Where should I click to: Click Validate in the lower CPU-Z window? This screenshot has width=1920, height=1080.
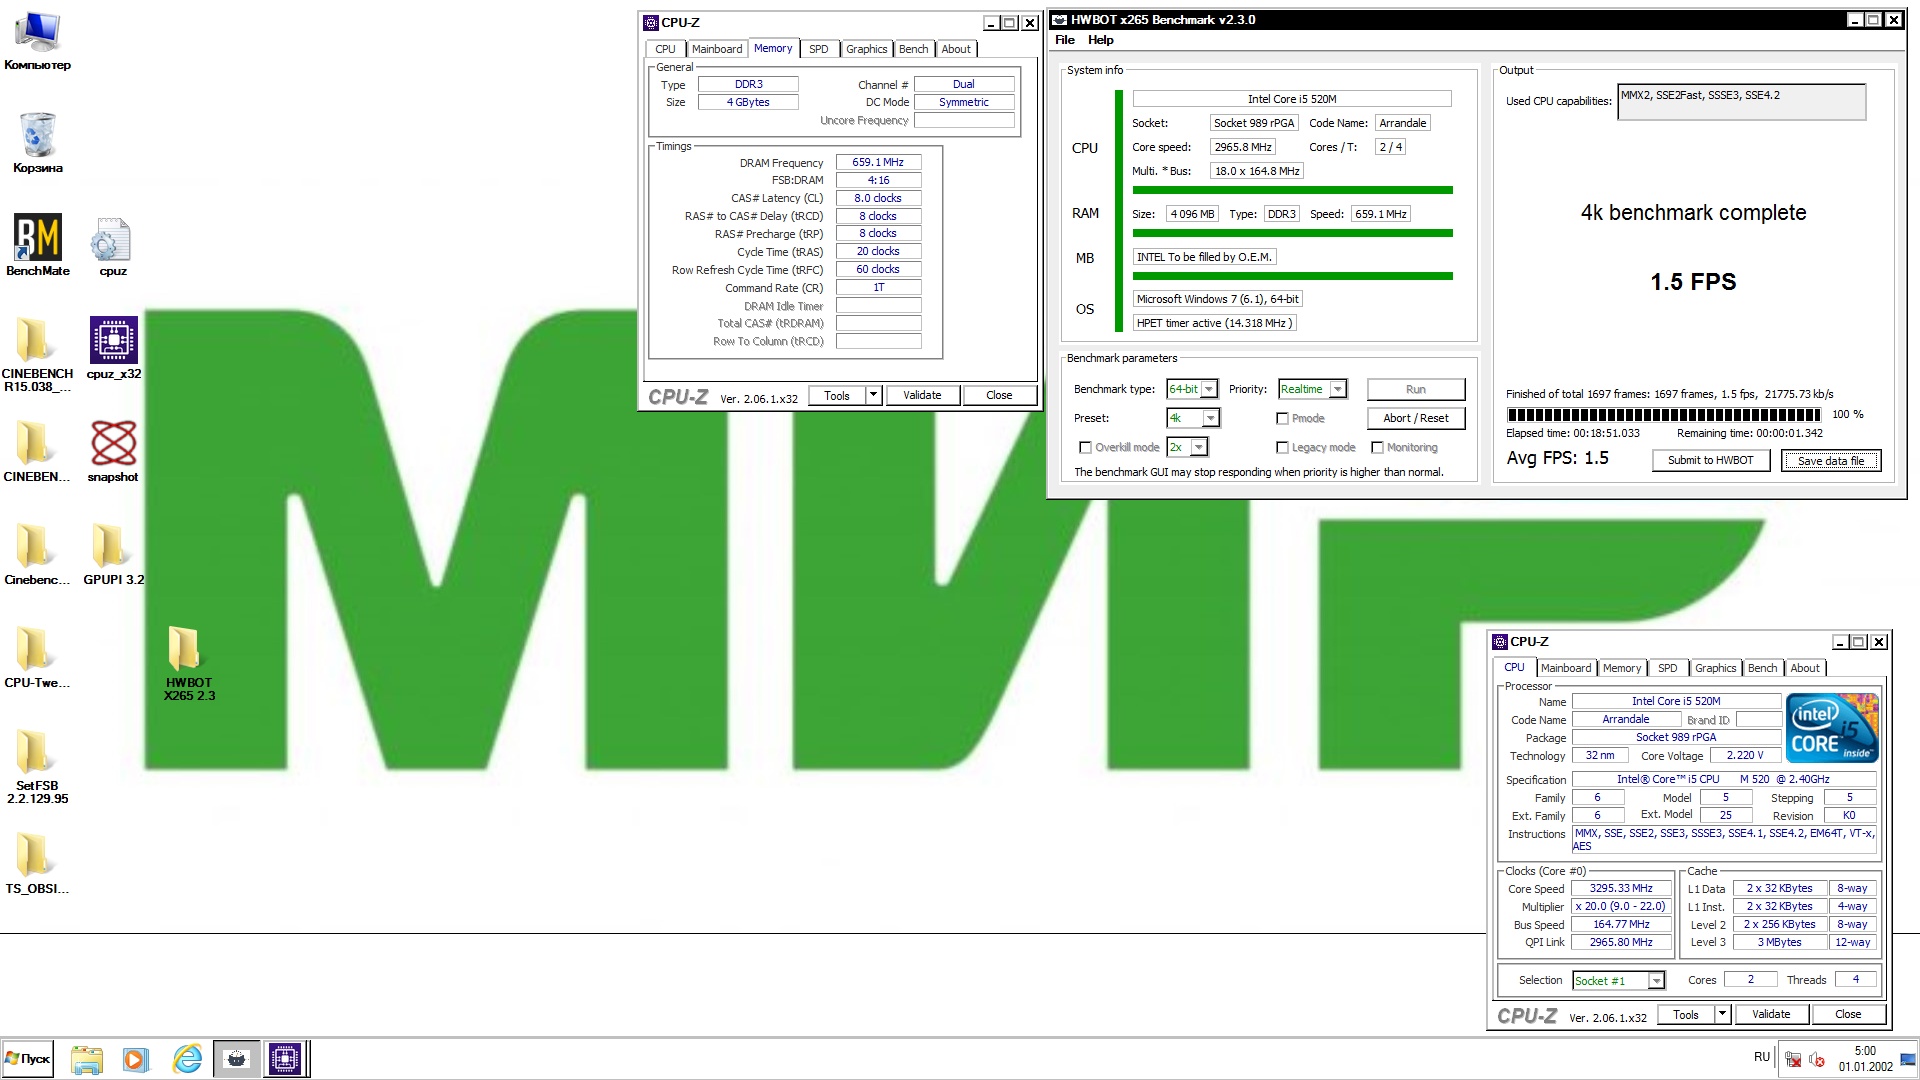coord(1771,1014)
